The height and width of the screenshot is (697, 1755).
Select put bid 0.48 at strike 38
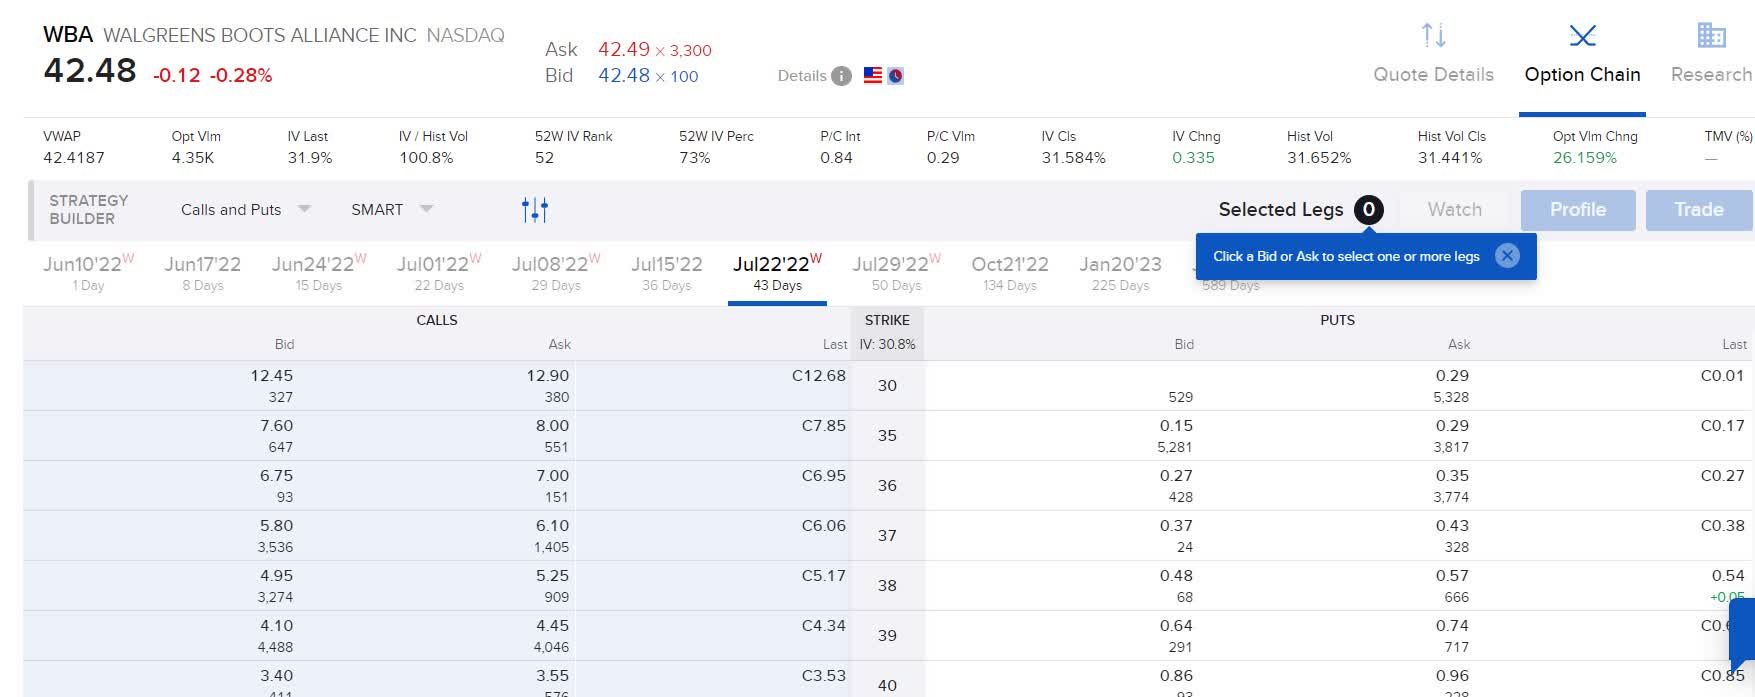(1176, 576)
